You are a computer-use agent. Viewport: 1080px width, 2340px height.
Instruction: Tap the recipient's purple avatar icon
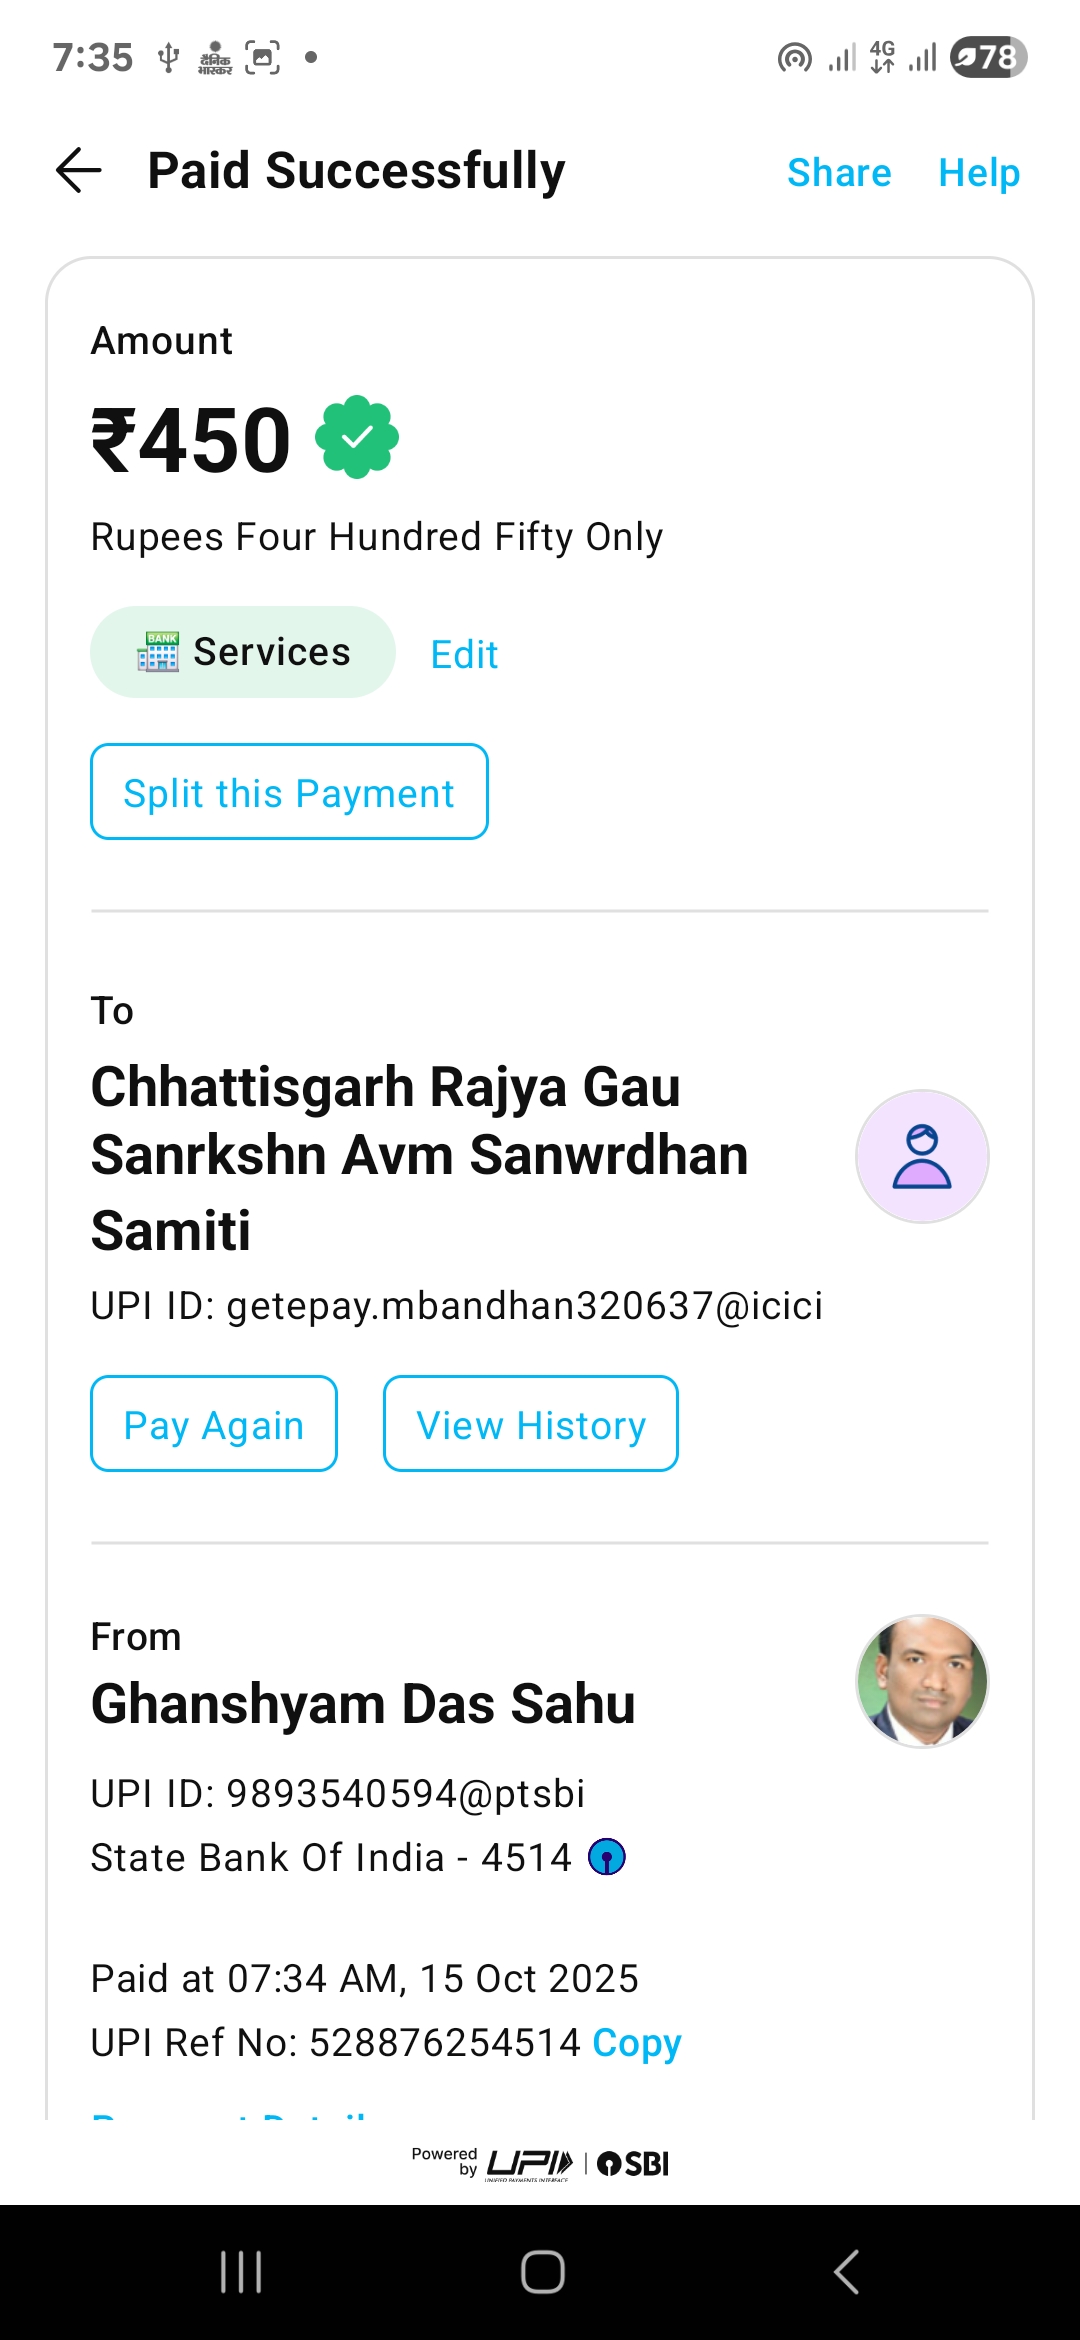[x=922, y=1156]
